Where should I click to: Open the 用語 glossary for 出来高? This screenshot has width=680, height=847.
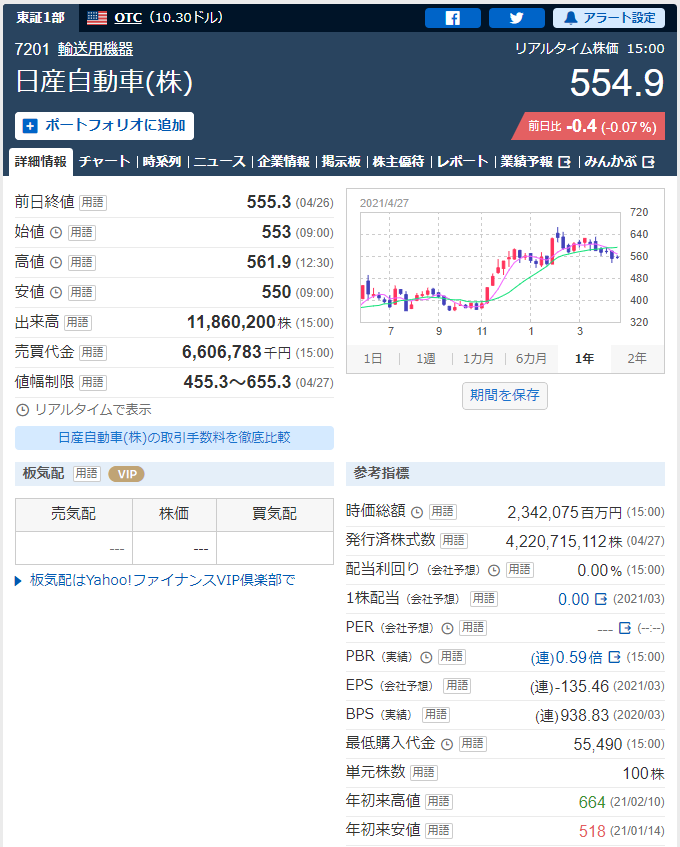click(77, 322)
